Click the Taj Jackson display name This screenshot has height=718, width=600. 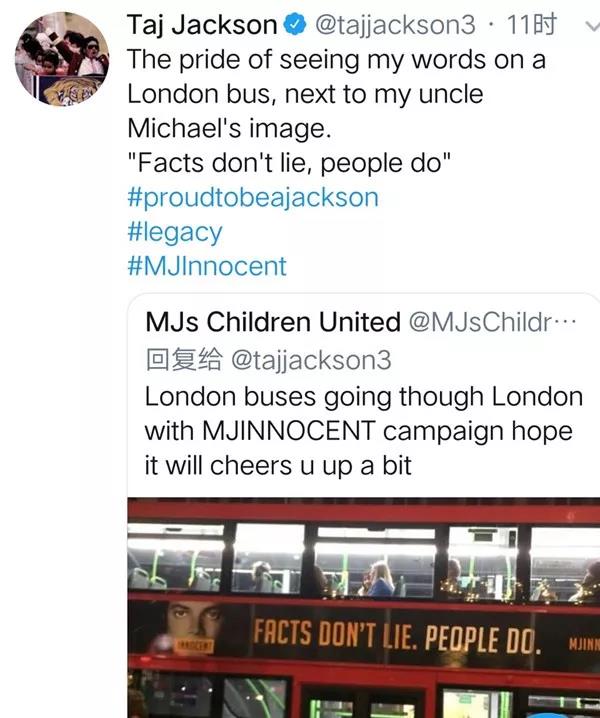(204, 25)
